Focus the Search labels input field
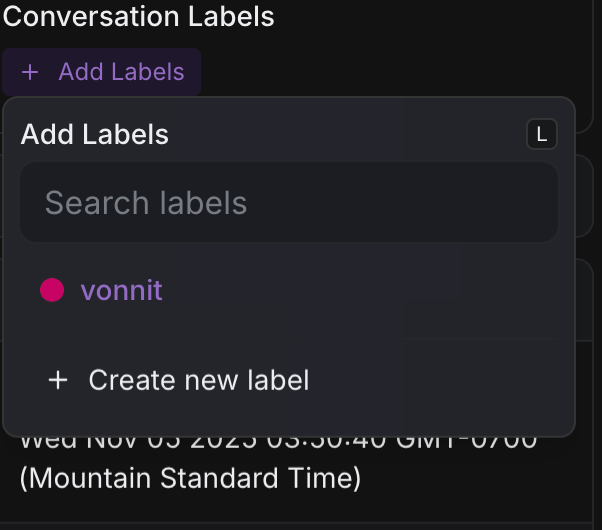 (x=288, y=203)
